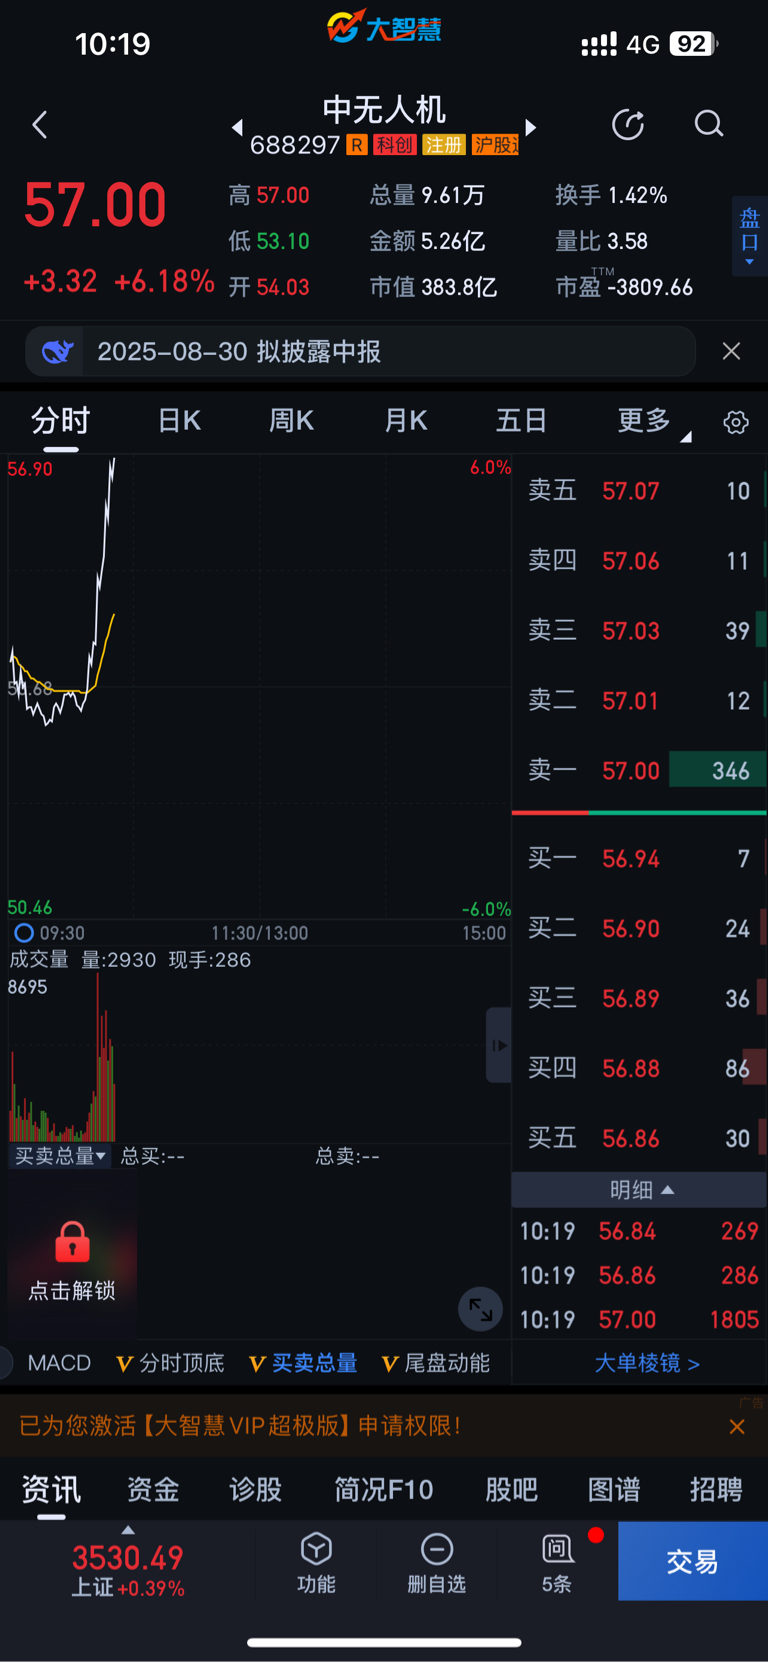
Task: Tap 删自选 minus circle icon
Action: click(437, 1549)
